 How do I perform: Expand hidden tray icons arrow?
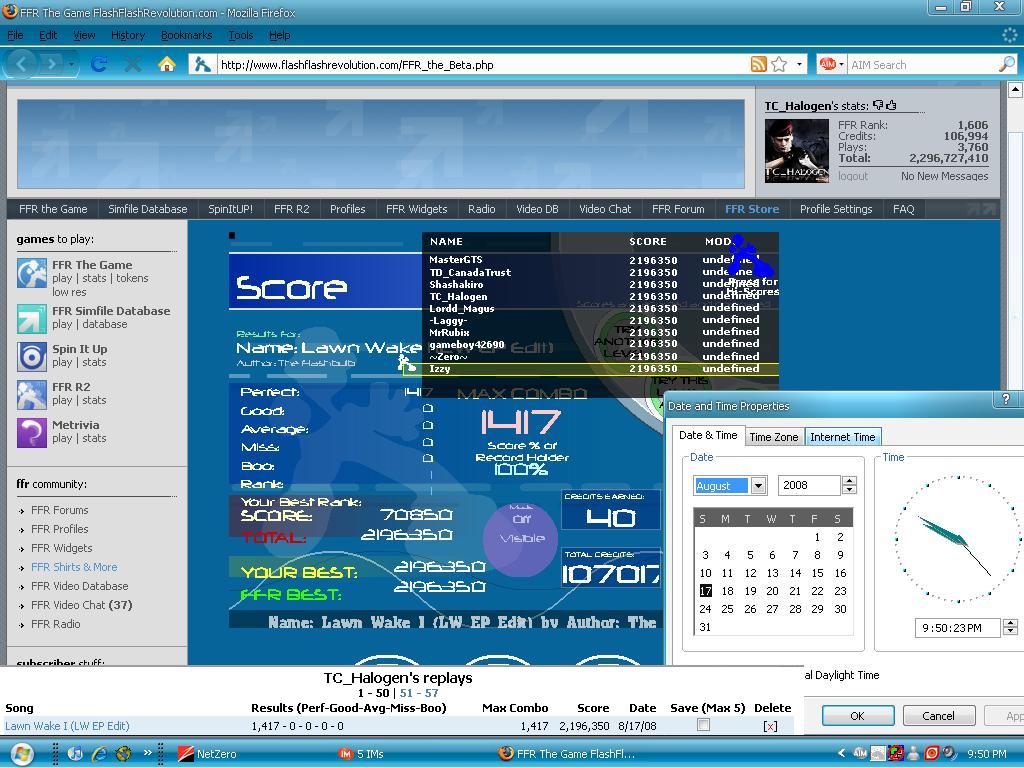[842, 753]
